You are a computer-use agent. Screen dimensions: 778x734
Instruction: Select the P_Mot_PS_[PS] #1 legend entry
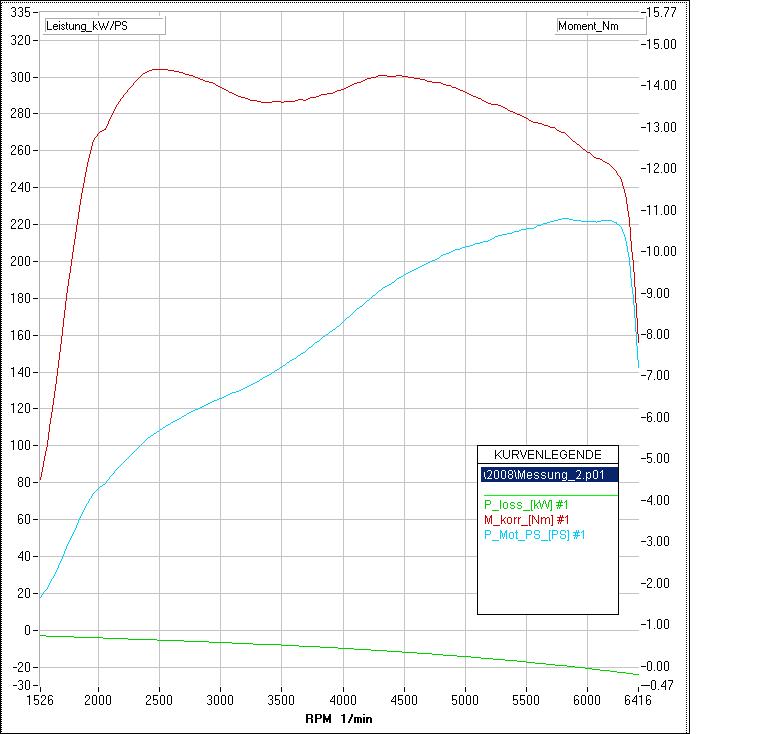534,535
